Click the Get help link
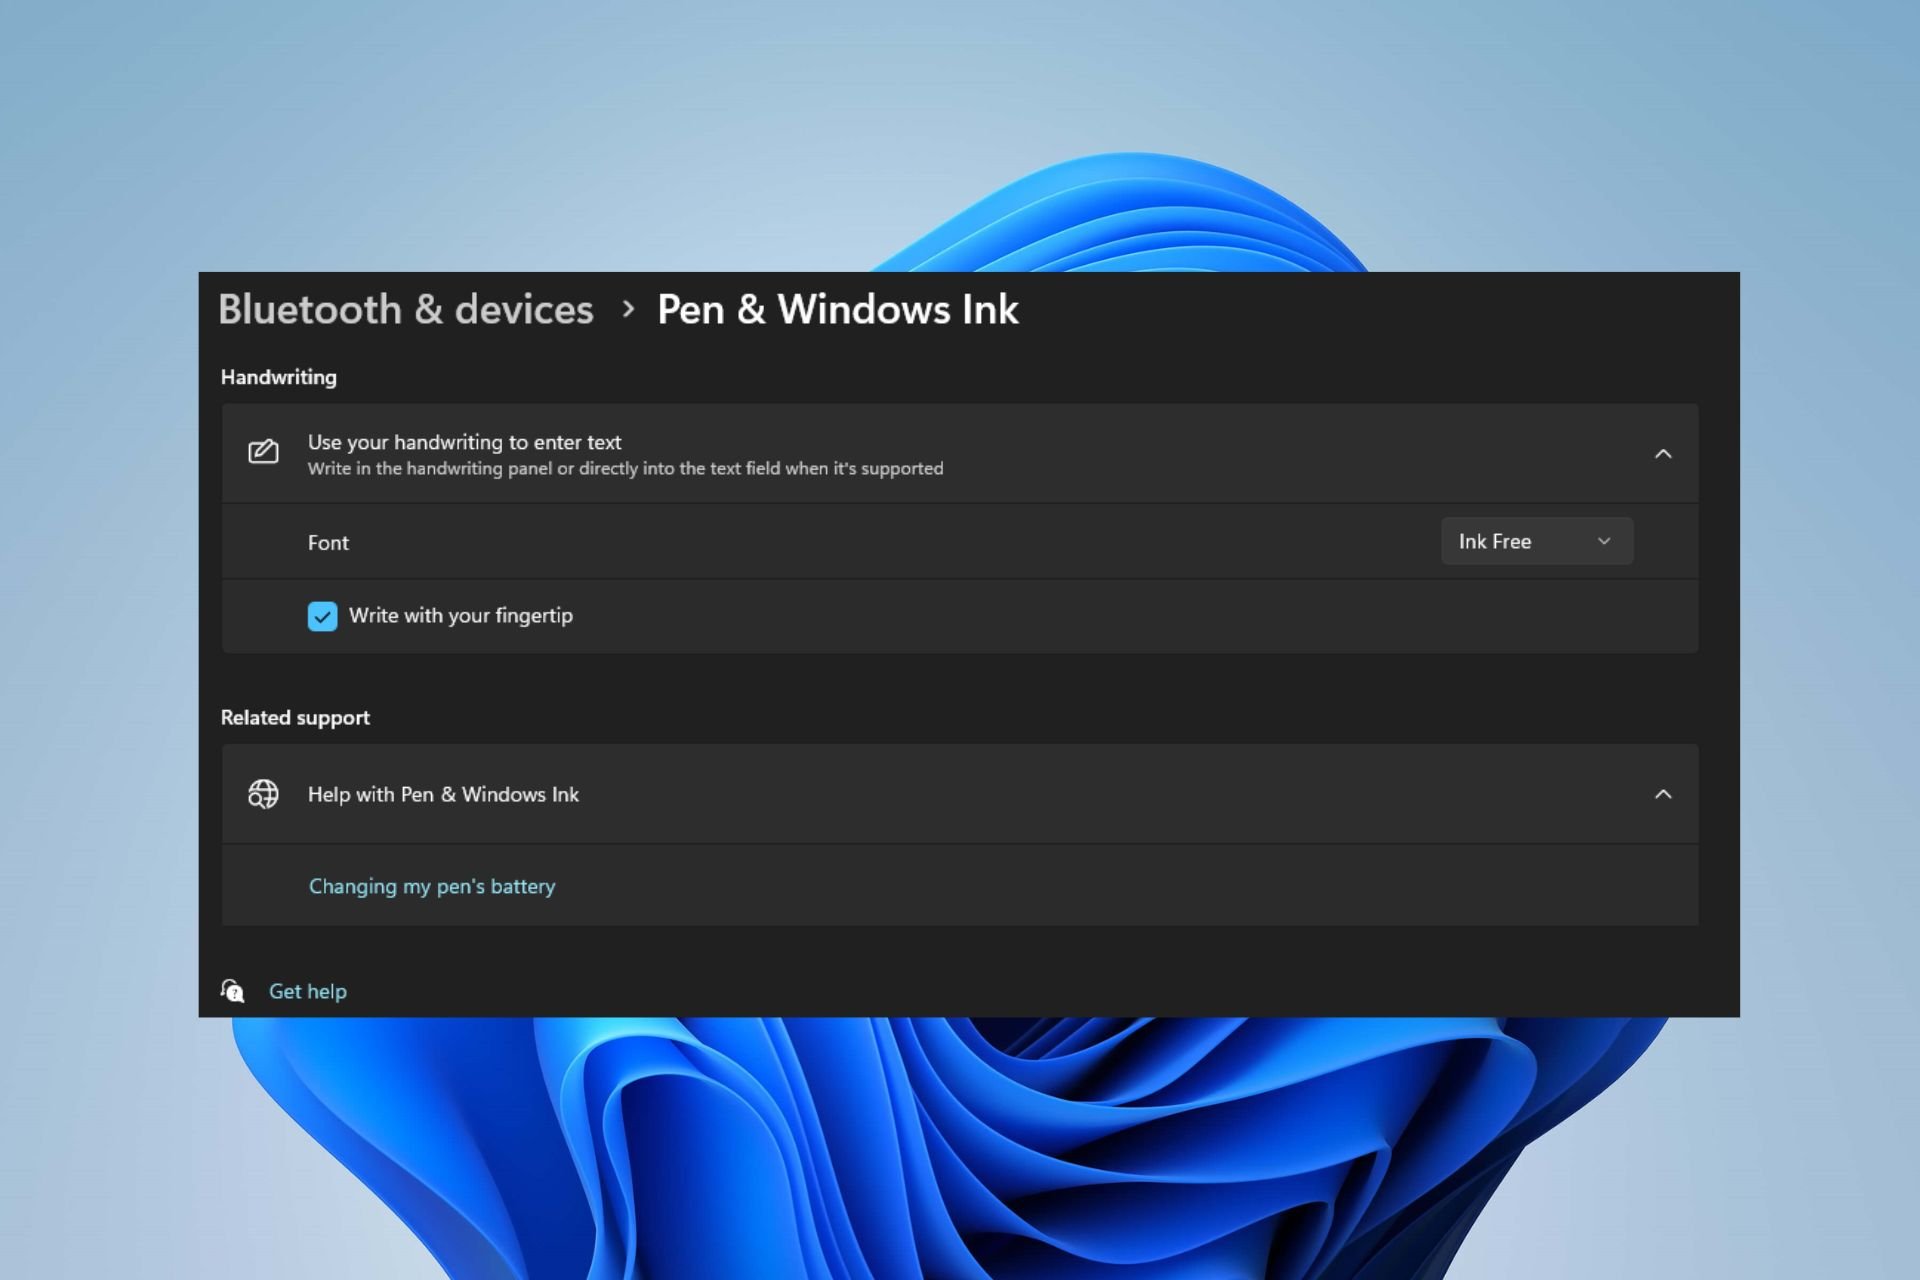The image size is (1920, 1280). coord(307,990)
